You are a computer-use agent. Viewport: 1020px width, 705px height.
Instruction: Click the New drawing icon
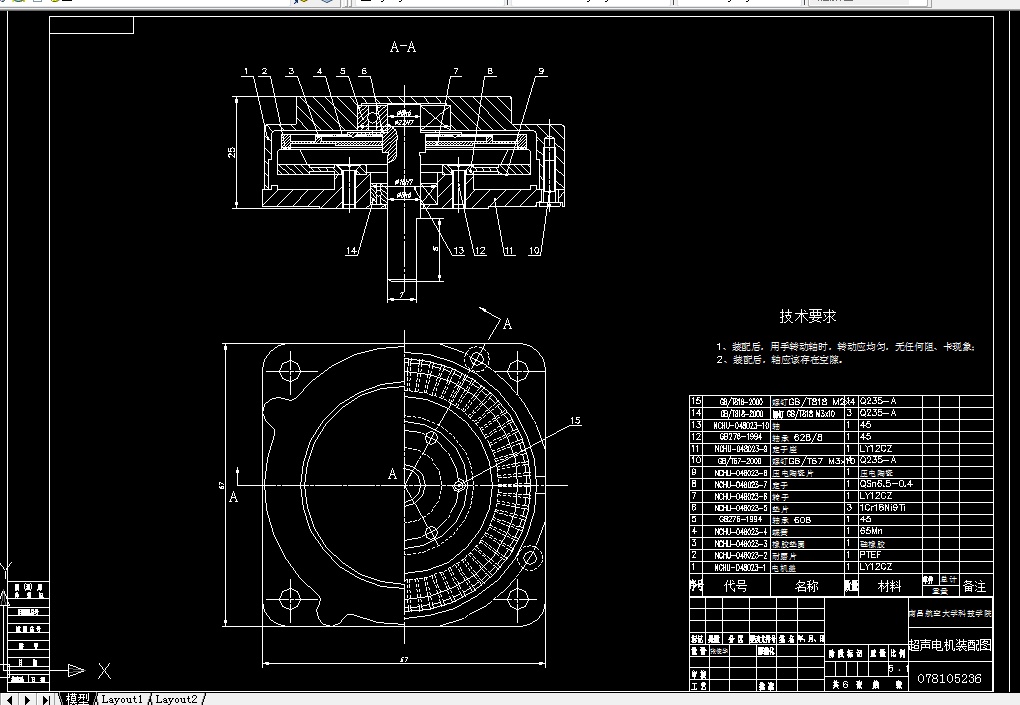[8, 3]
